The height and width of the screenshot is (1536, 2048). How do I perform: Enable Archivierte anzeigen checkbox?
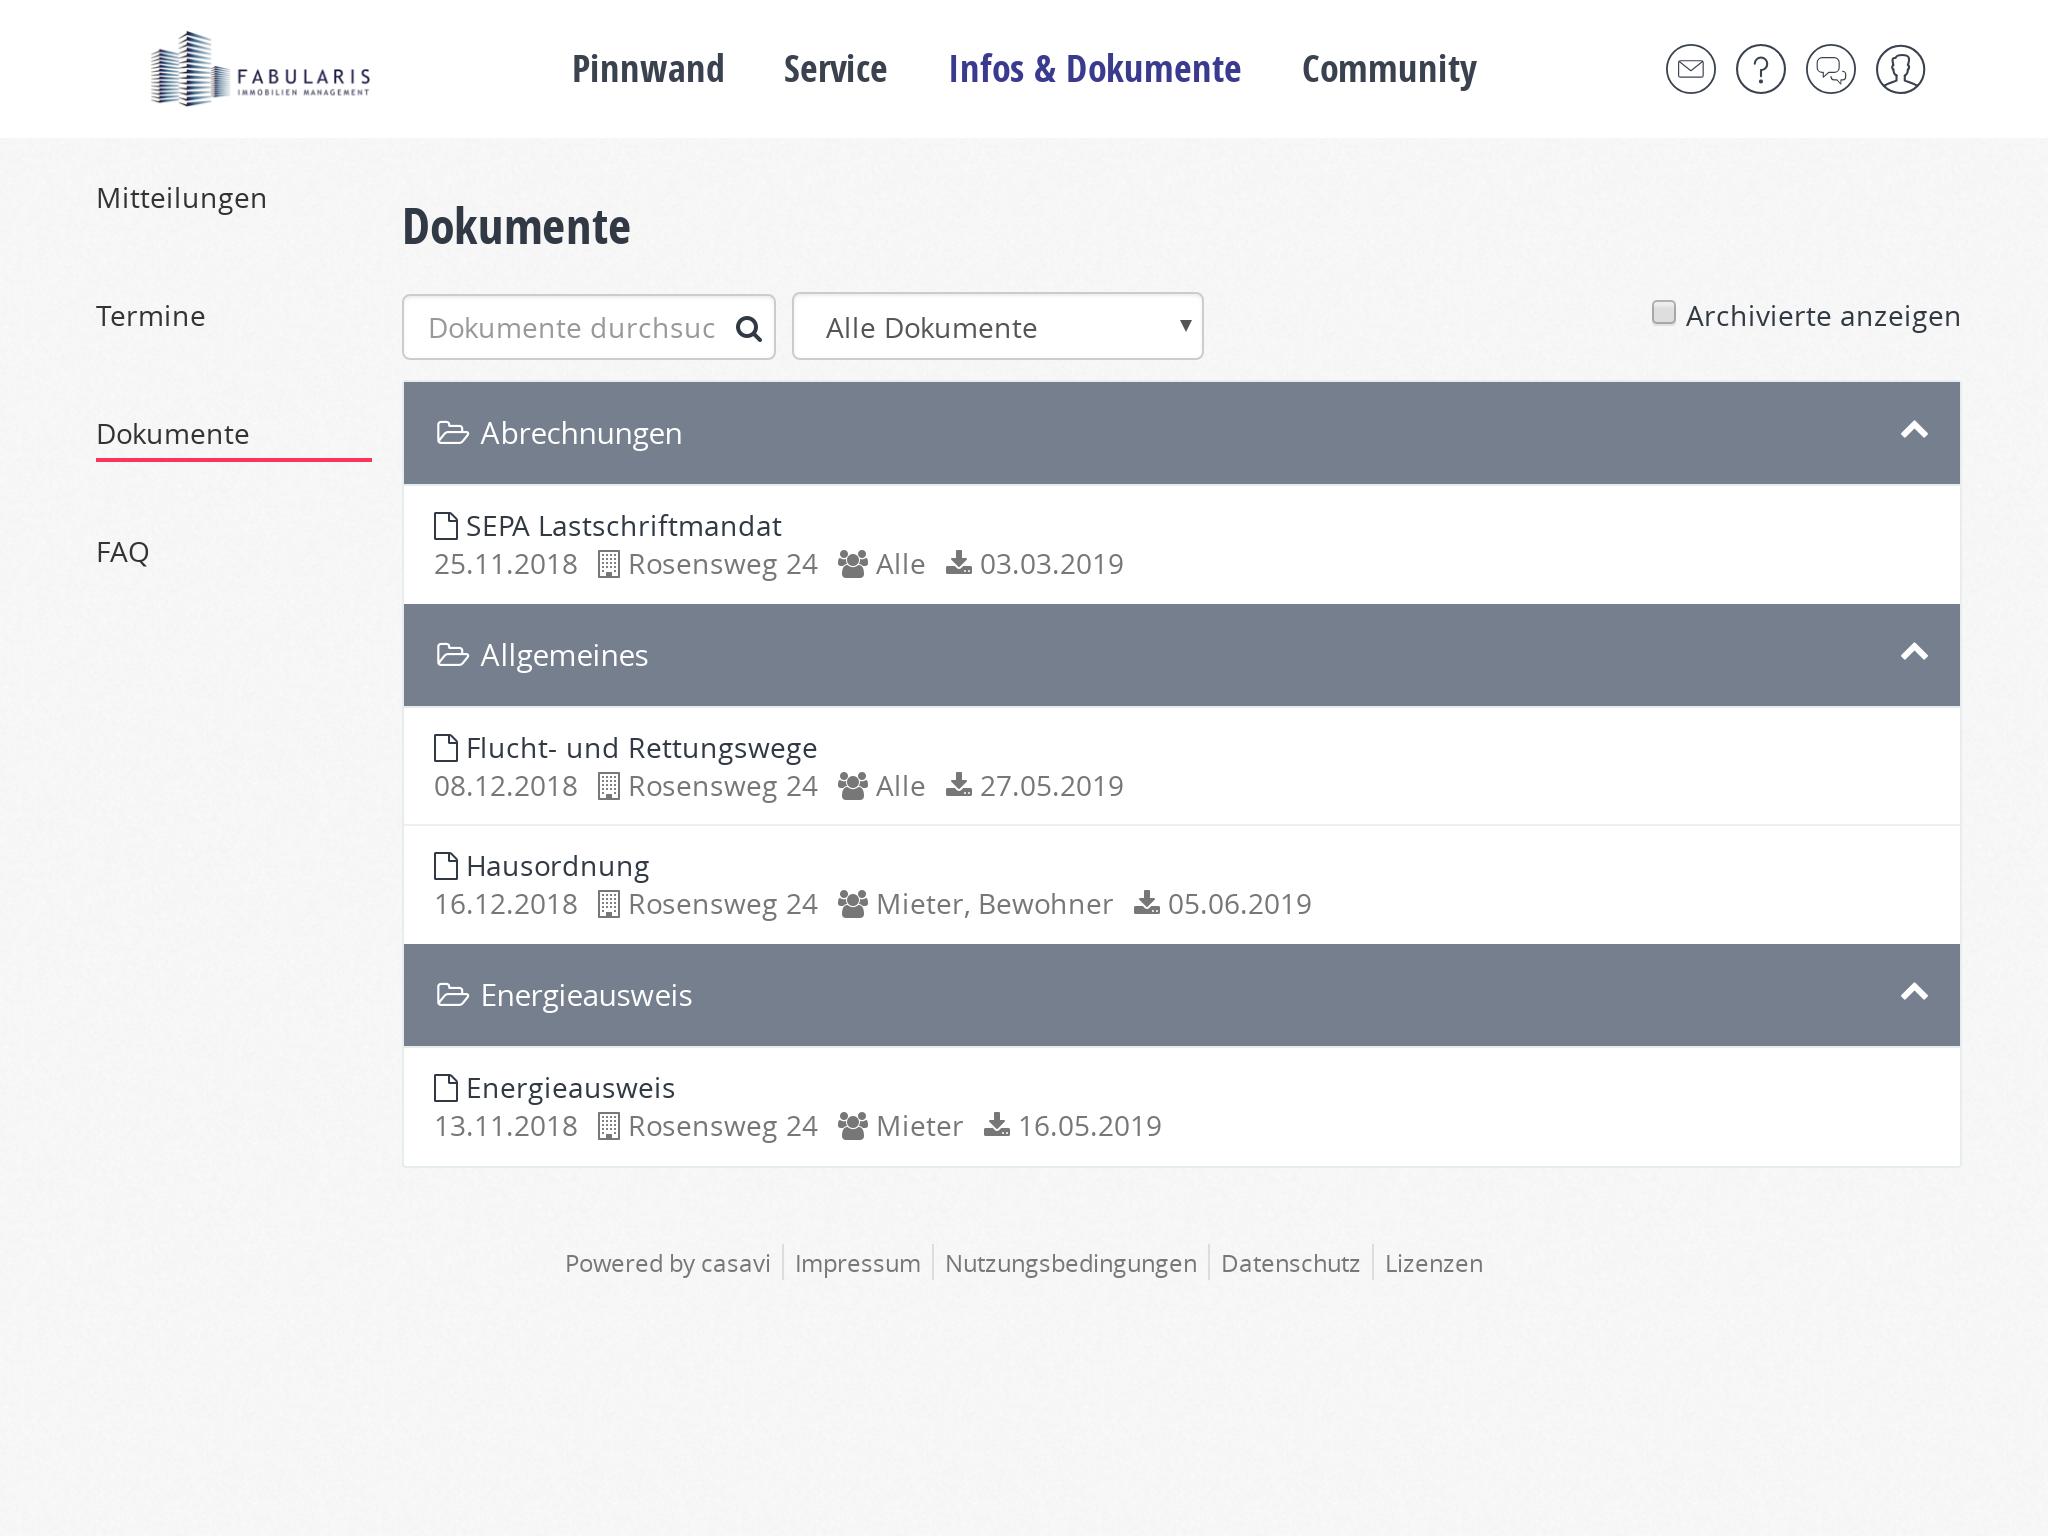click(x=1664, y=313)
